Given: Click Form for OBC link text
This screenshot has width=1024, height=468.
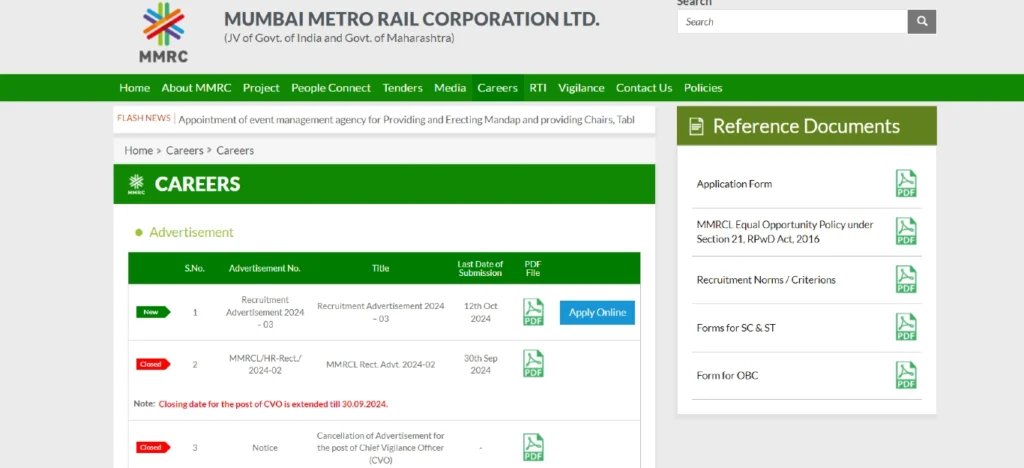Looking at the screenshot, I should tap(728, 376).
